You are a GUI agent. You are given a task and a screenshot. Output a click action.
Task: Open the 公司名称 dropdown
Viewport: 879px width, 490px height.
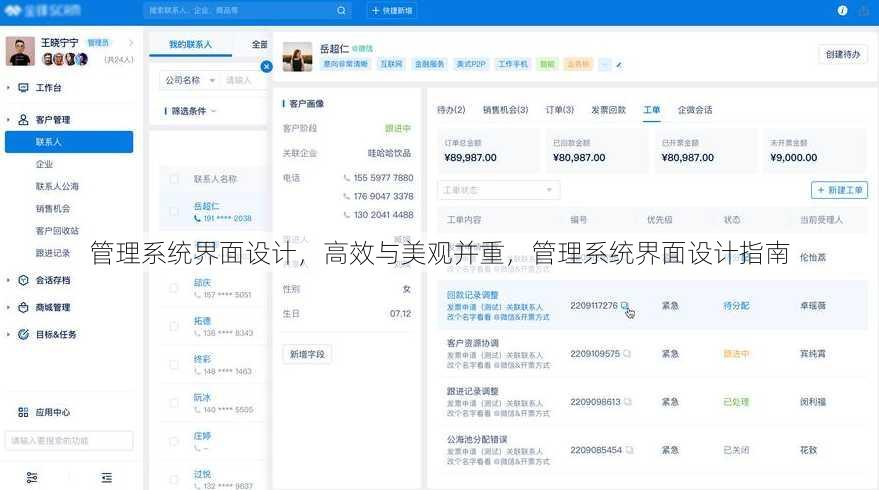click(190, 80)
